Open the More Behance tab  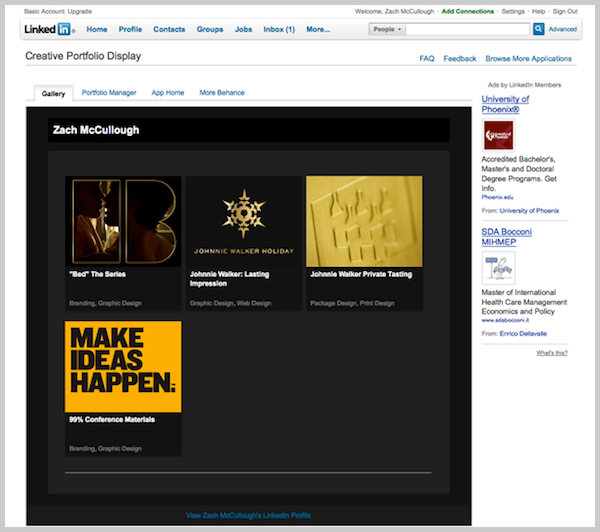coord(222,93)
